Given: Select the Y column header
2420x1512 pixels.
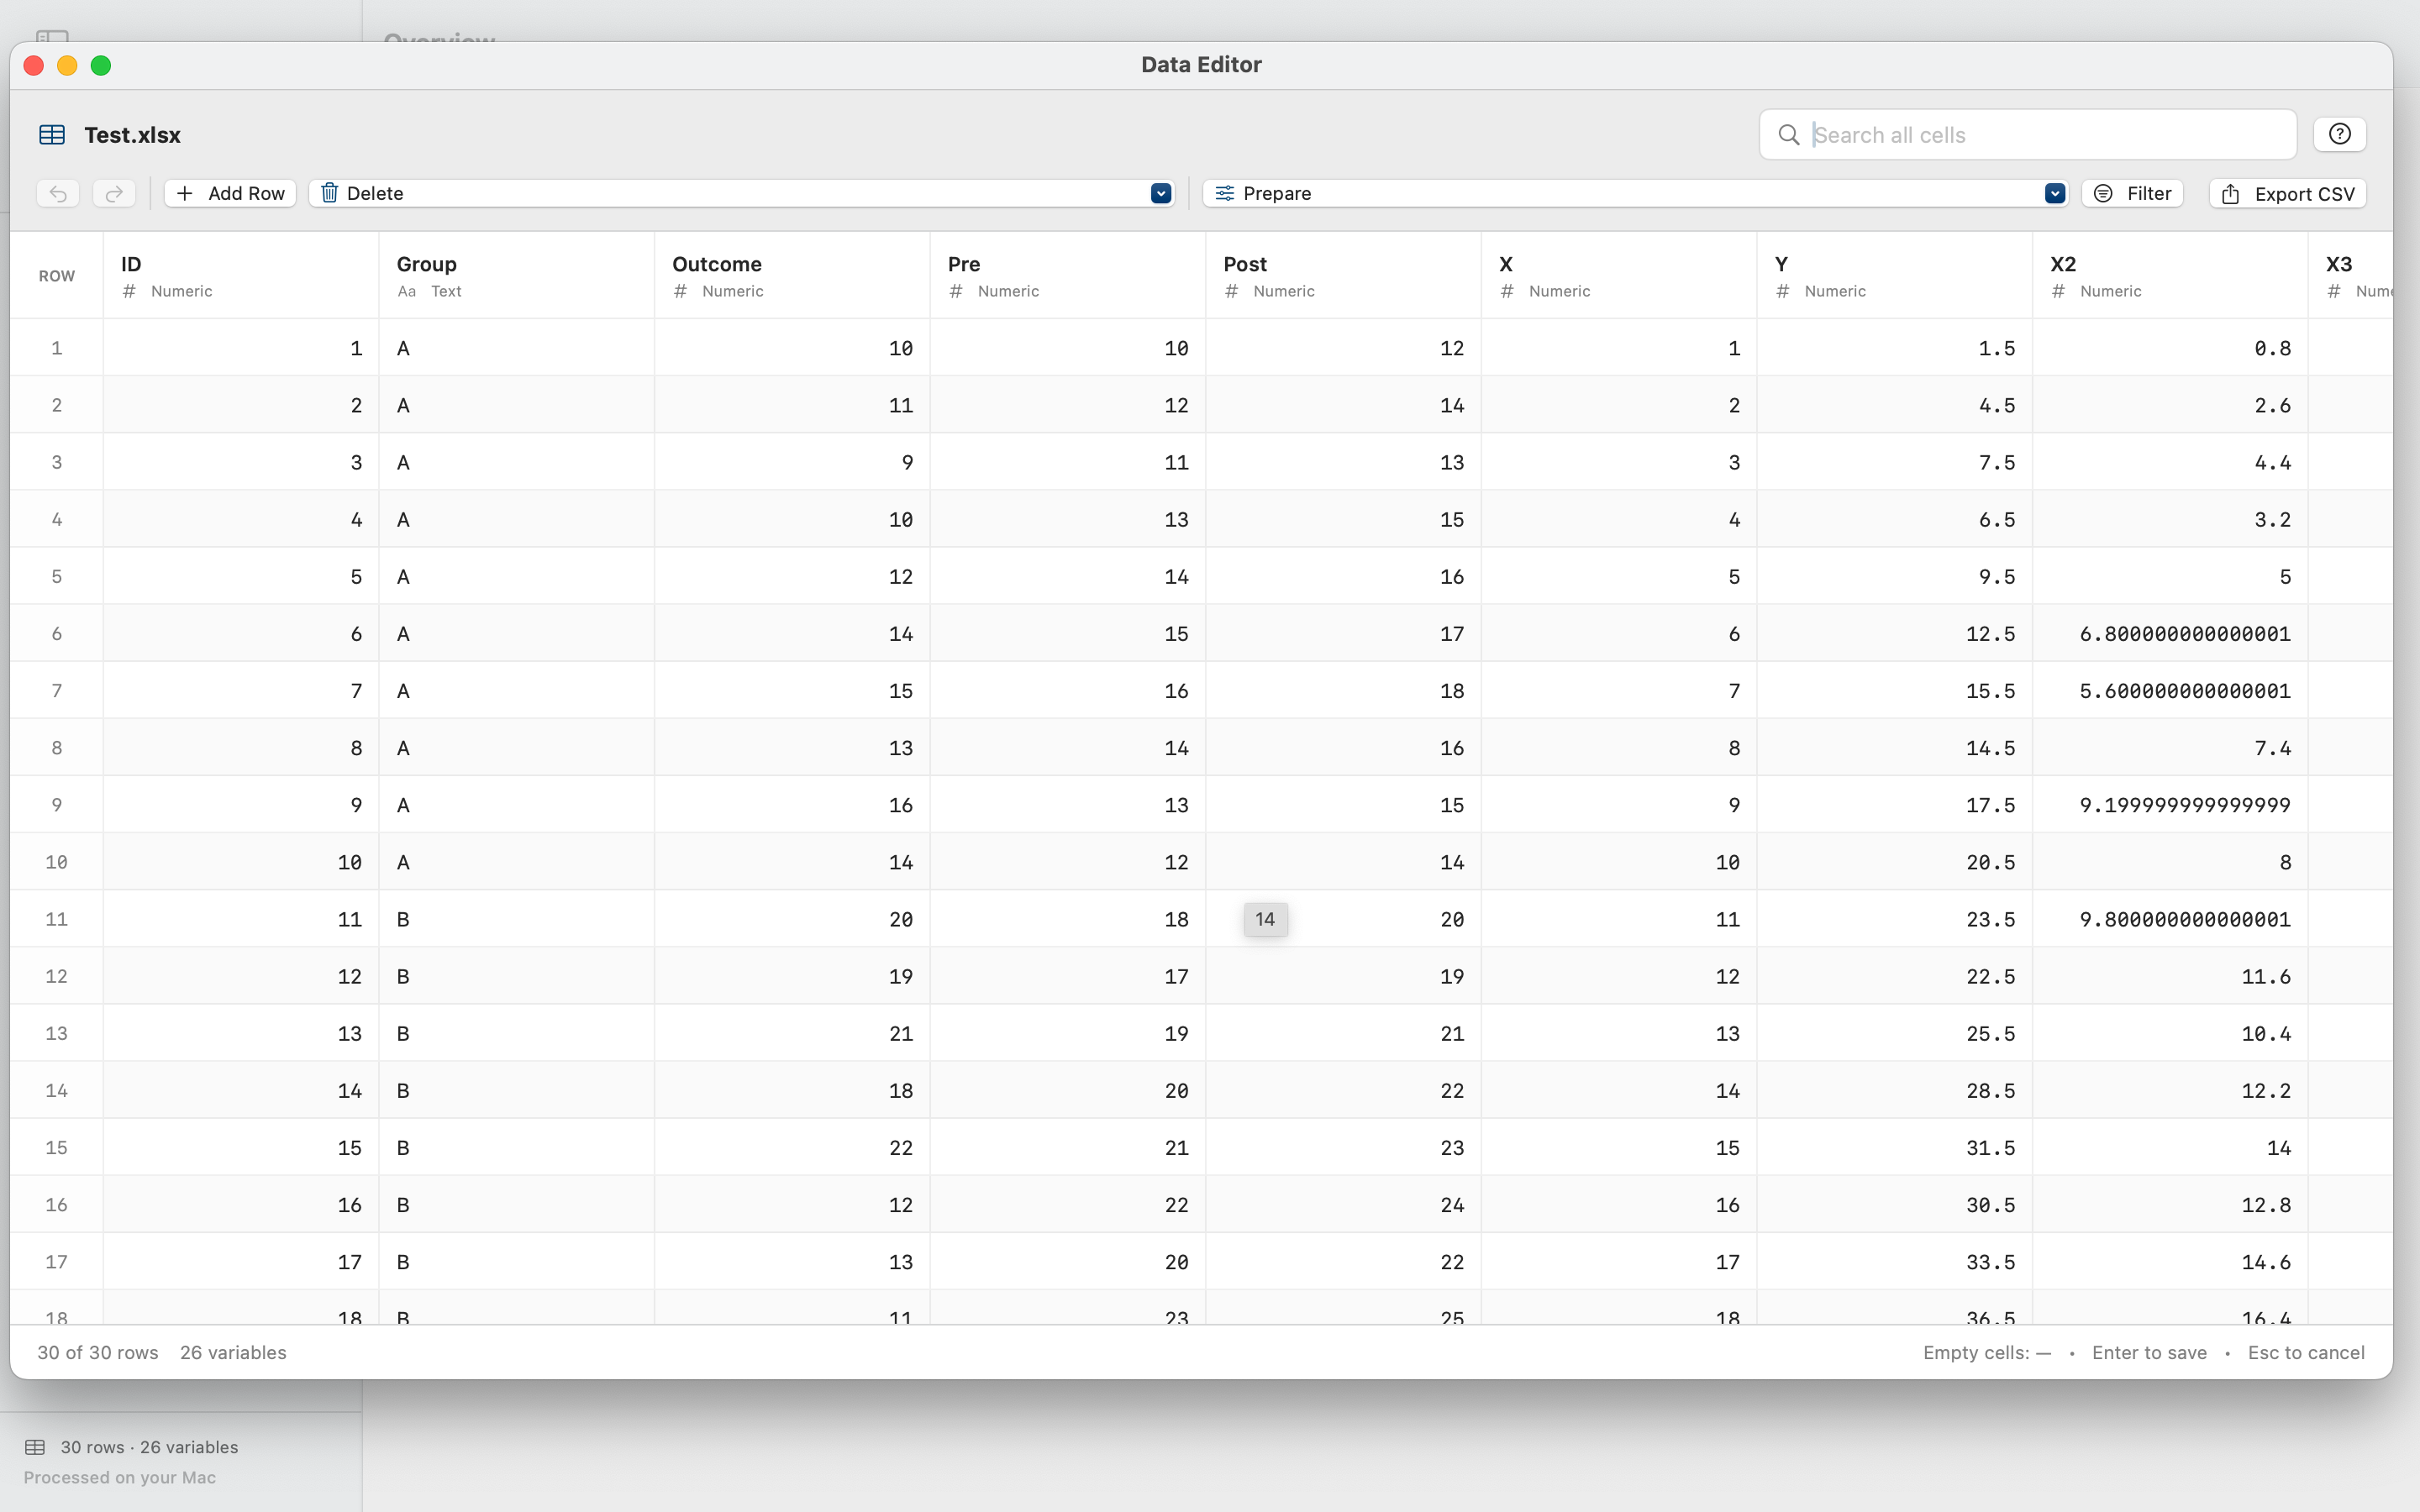Looking at the screenshot, I should tap(1895, 276).
